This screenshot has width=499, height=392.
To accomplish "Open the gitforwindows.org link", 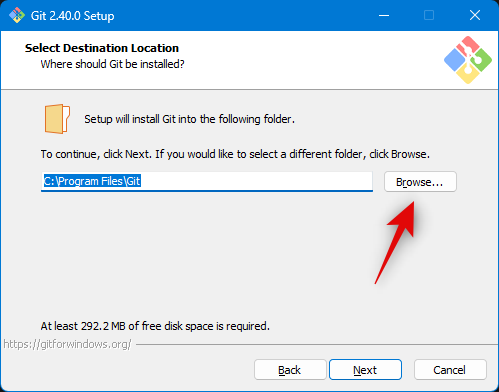I will (x=67, y=344).
